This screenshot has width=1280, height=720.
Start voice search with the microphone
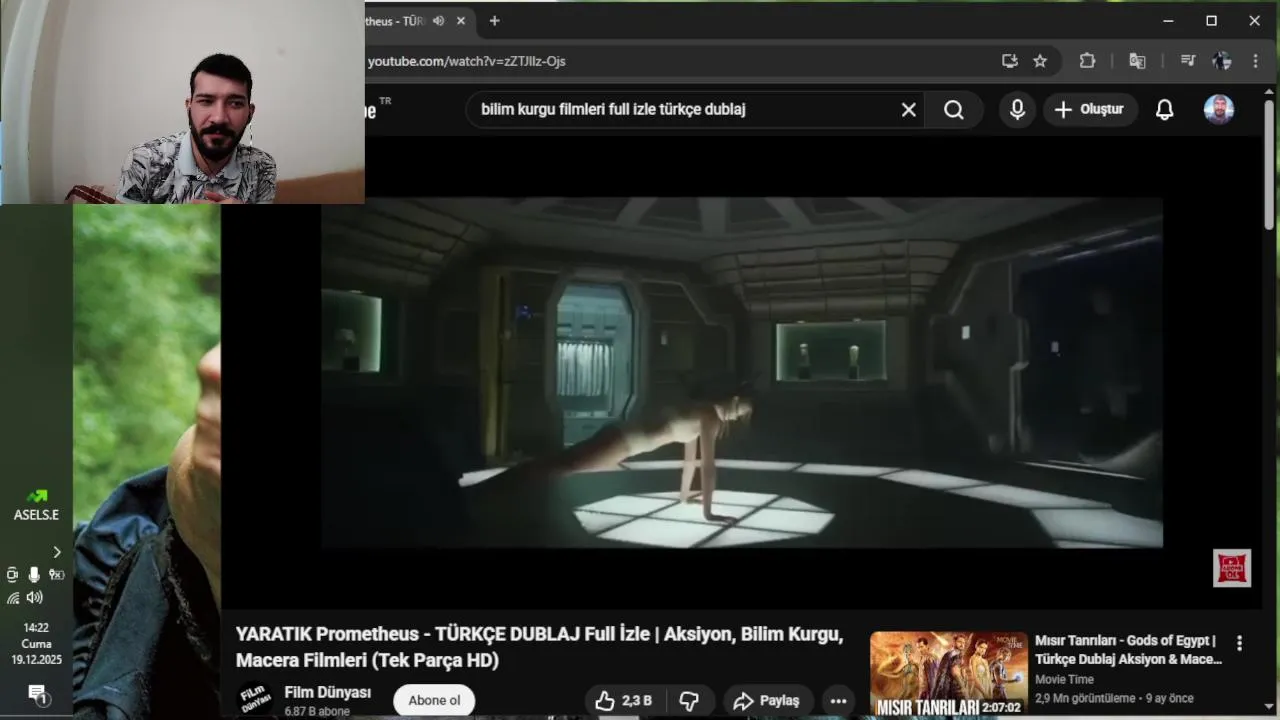(1017, 110)
